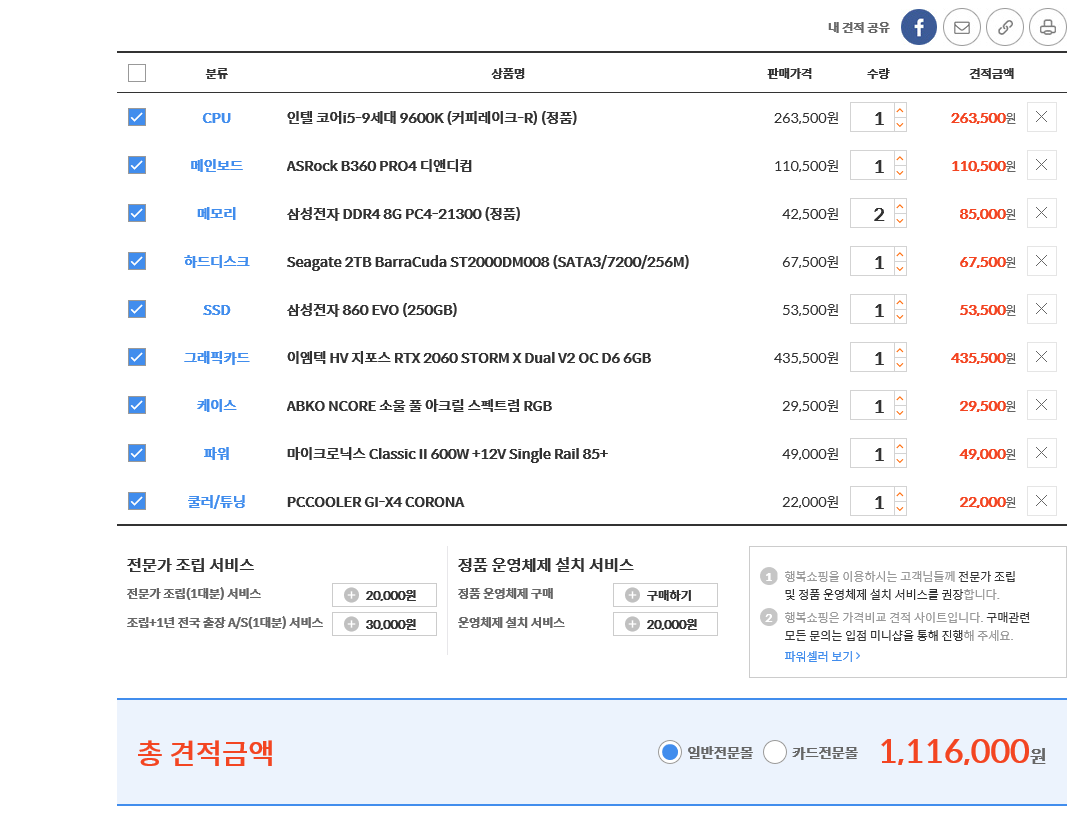Share estimate on Facebook
The height and width of the screenshot is (817, 1083).
tap(918, 27)
